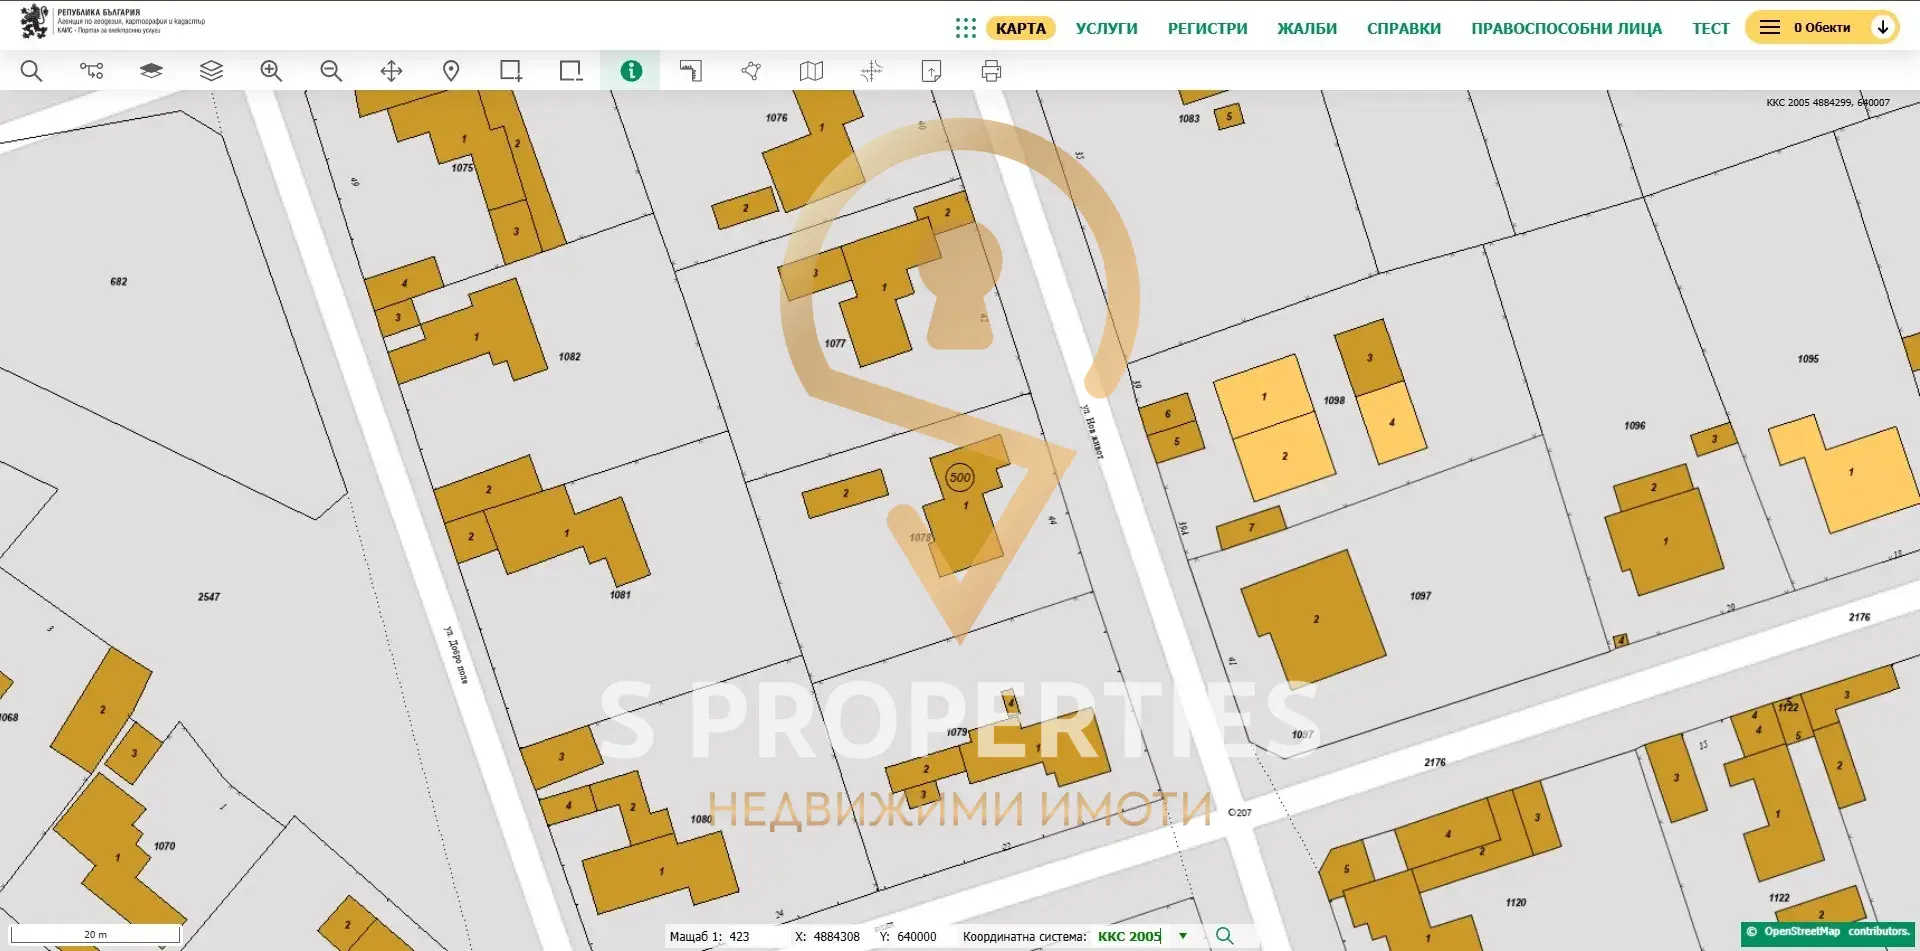This screenshot has height=951, width=1920.
Task: Click parcel label 1080 on the map
Action: 701,820
